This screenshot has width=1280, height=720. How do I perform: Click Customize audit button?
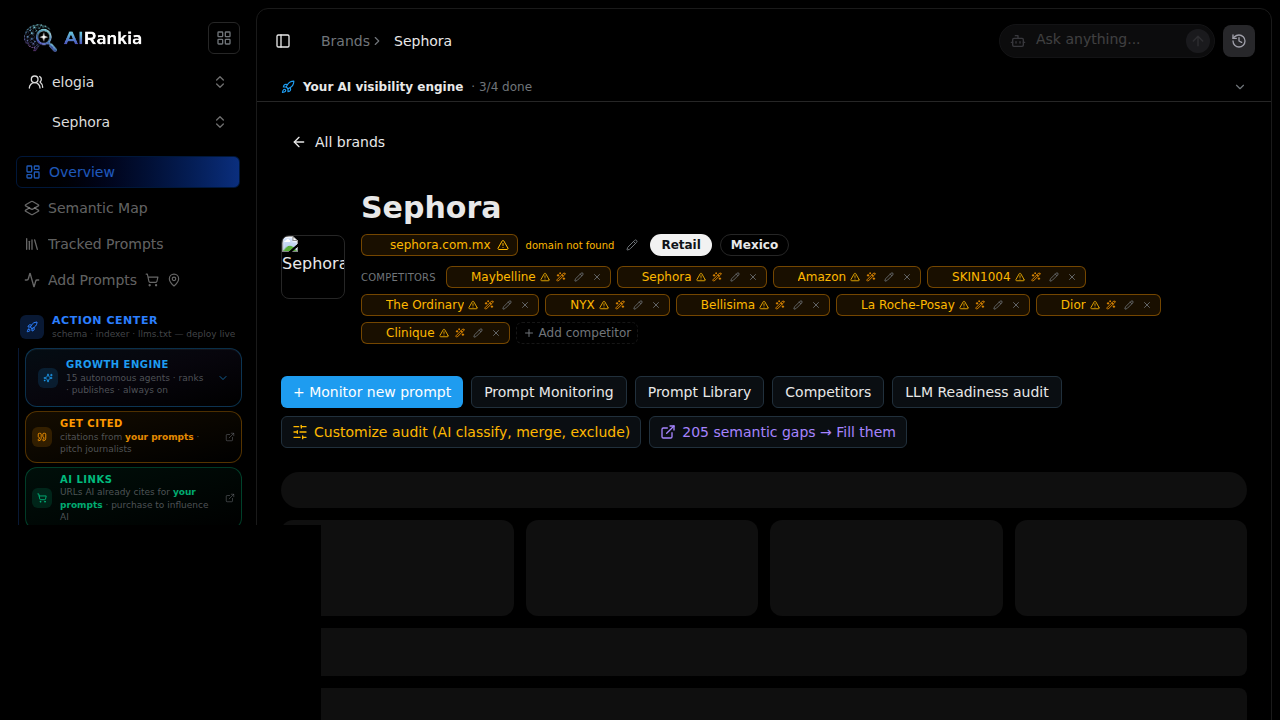461,432
